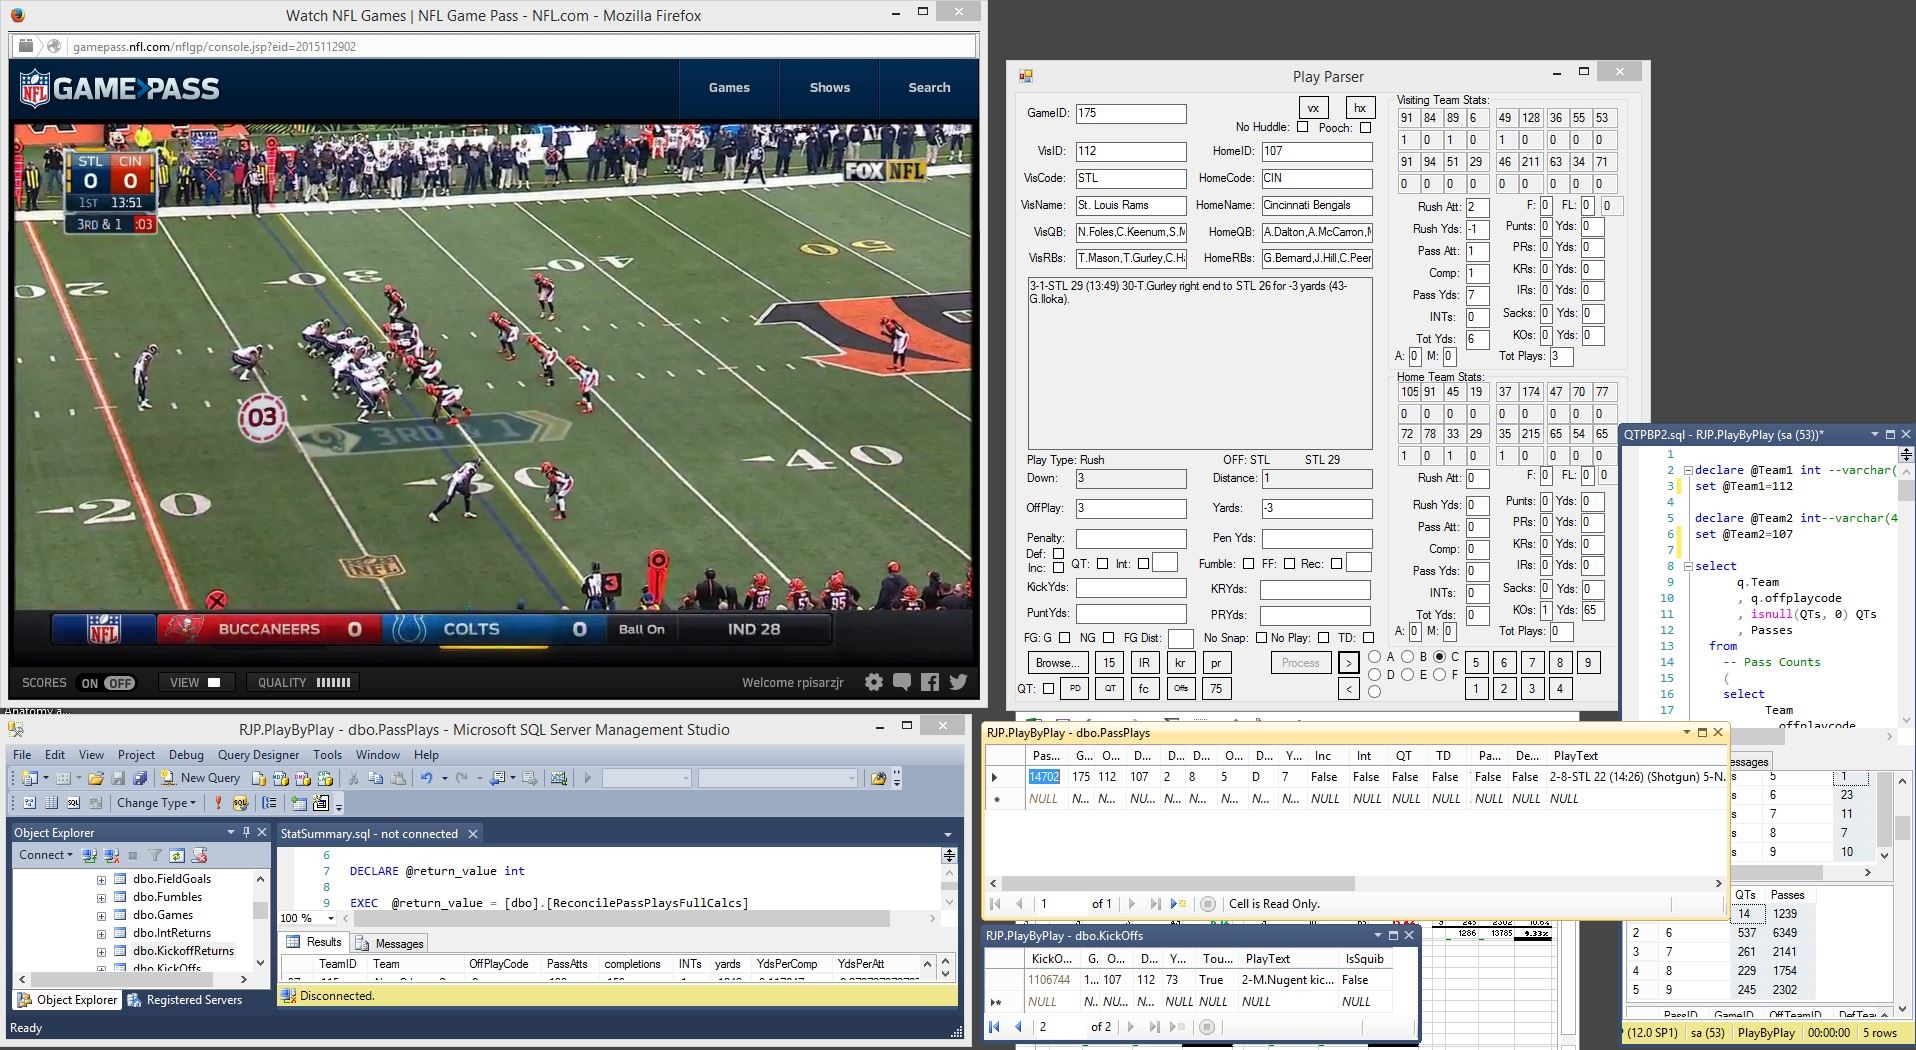The height and width of the screenshot is (1050, 1916).
Task: Close the StatSummary.sql tab with its X
Action: [473, 834]
